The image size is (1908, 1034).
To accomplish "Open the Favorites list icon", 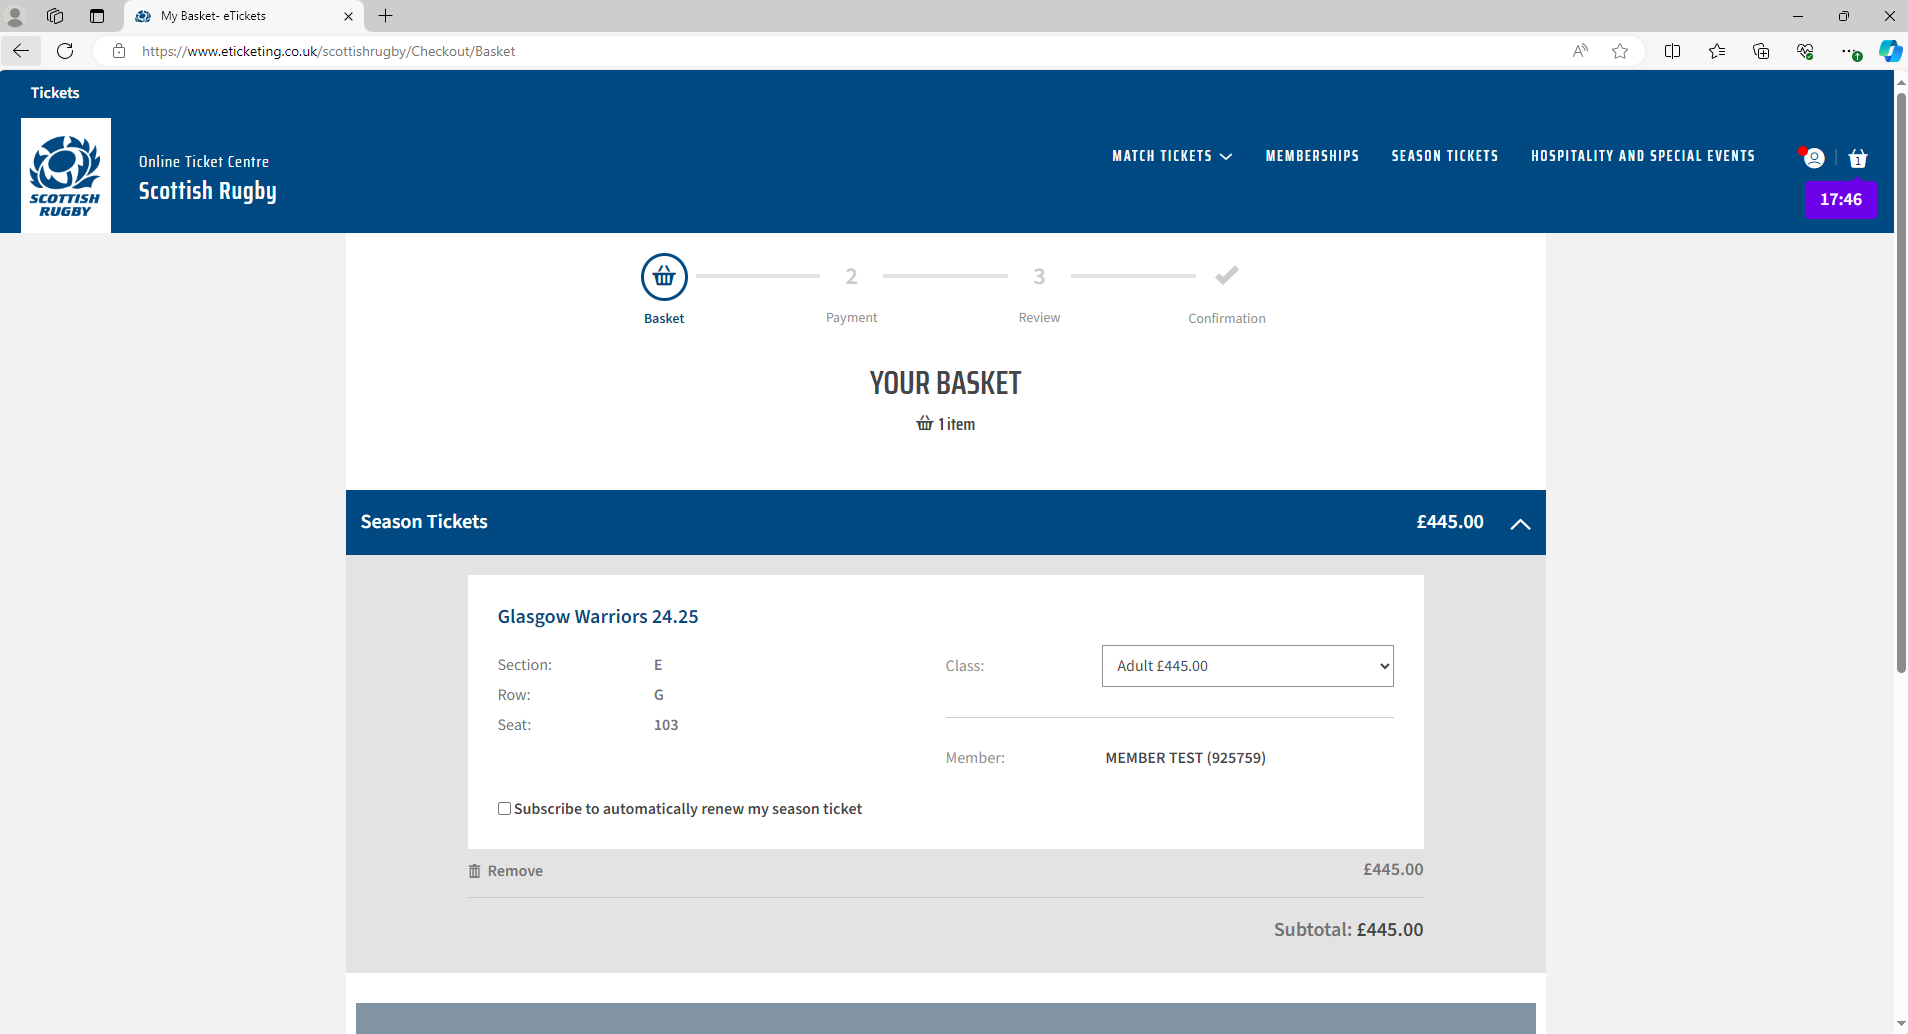I will [x=1717, y=51].
